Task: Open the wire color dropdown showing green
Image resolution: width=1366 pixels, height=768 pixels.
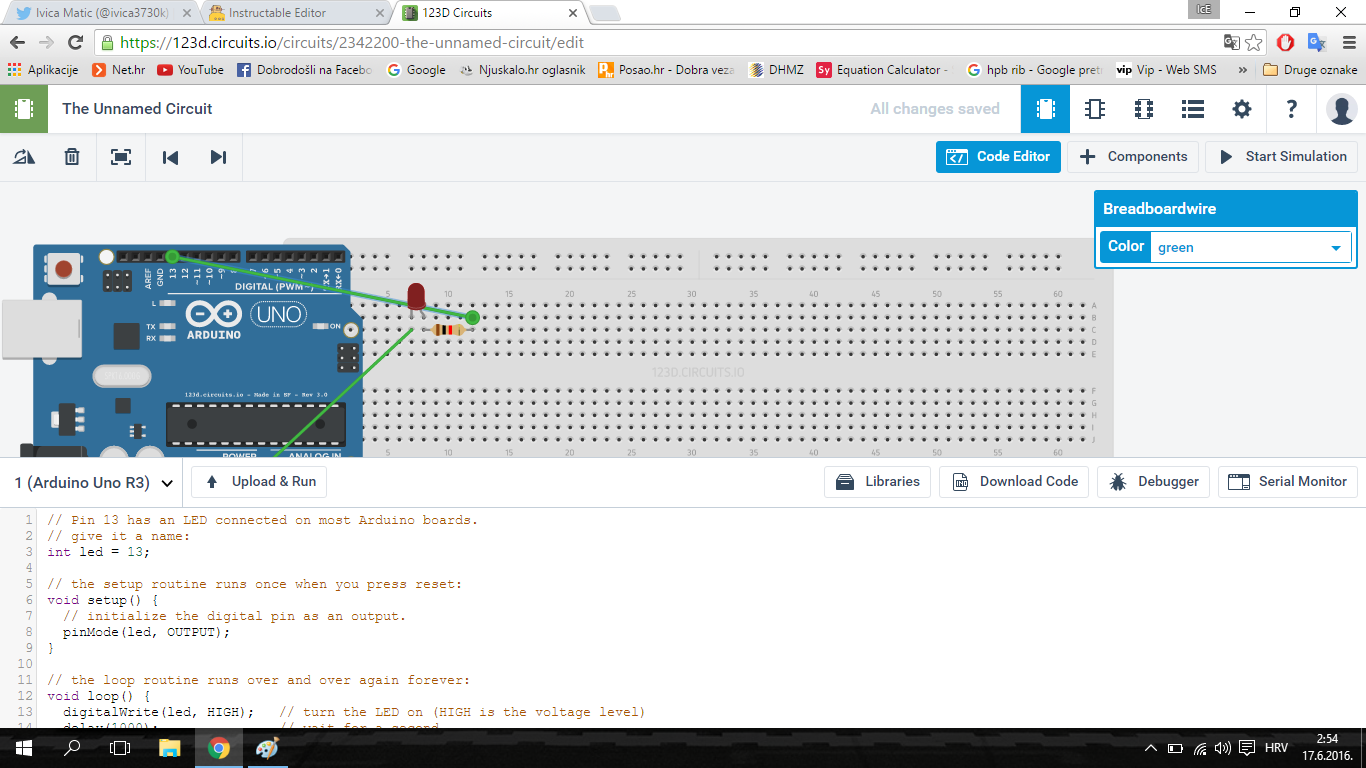Action: pos(1250,246)
